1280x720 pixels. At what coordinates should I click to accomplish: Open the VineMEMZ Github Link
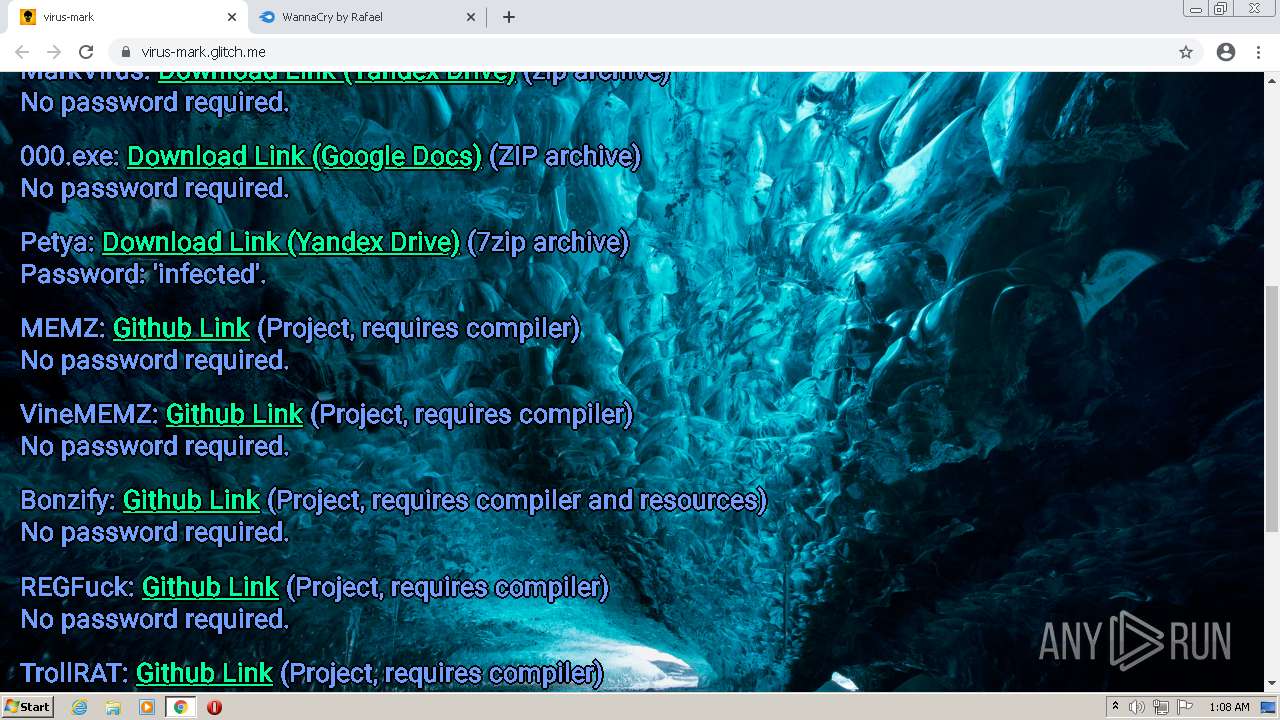coord(234,414)
